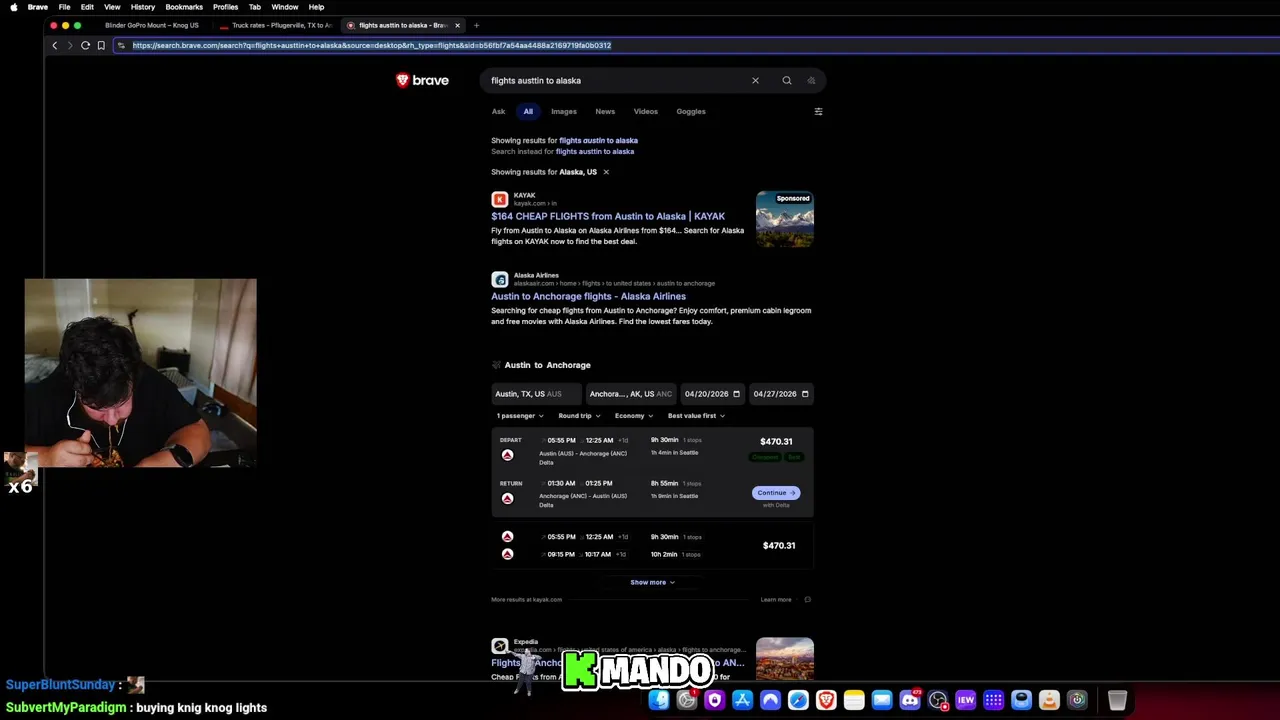Open the 1 passenger dropdown
Screen dimensions: 1280x720
click(520, 416)
